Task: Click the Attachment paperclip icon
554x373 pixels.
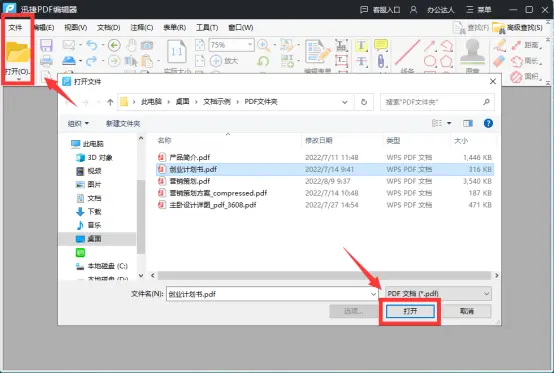Action: 381,61
